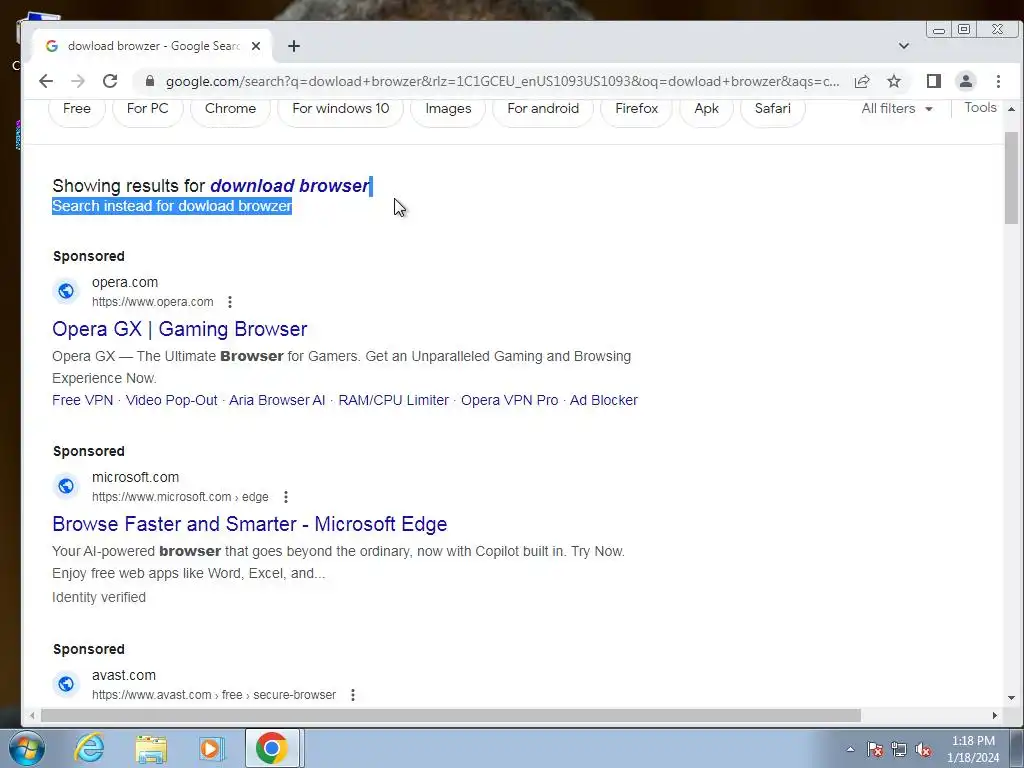Click the forward navigation arrow
Viewport: 1024px width, 768px height.
(x=78, y=81)
